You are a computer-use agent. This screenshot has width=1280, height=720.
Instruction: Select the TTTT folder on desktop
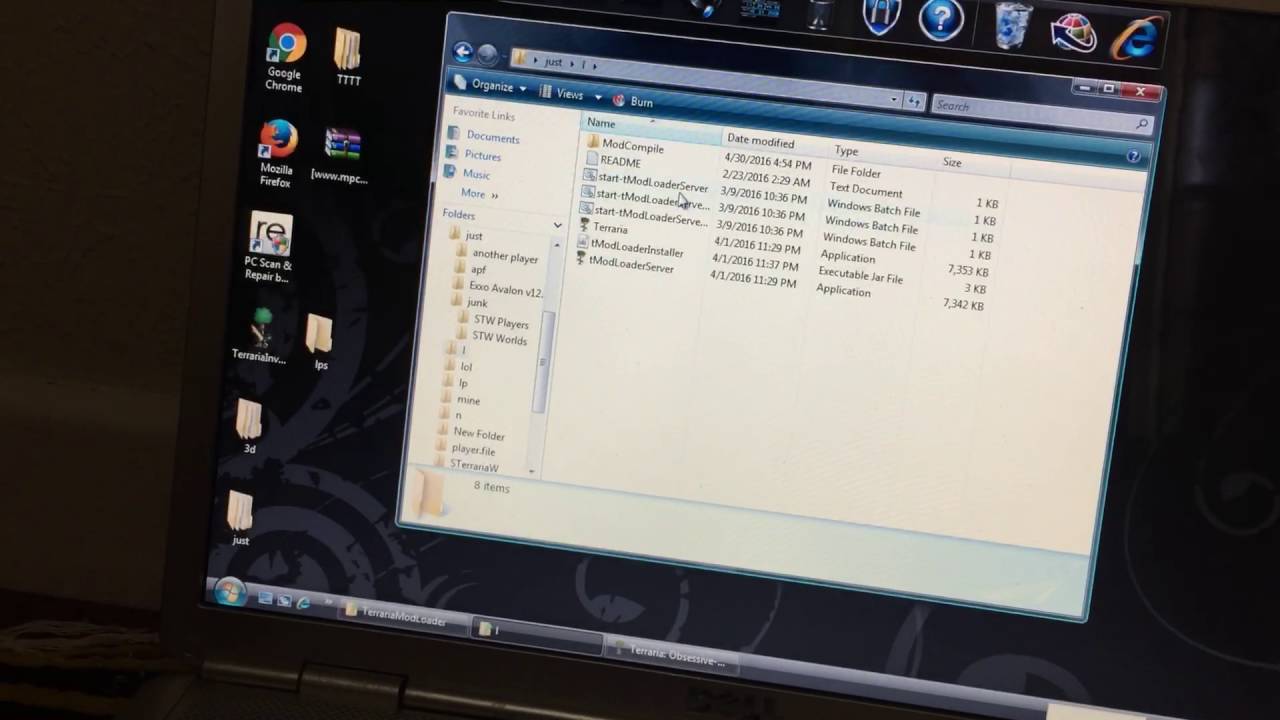(348, 57)
